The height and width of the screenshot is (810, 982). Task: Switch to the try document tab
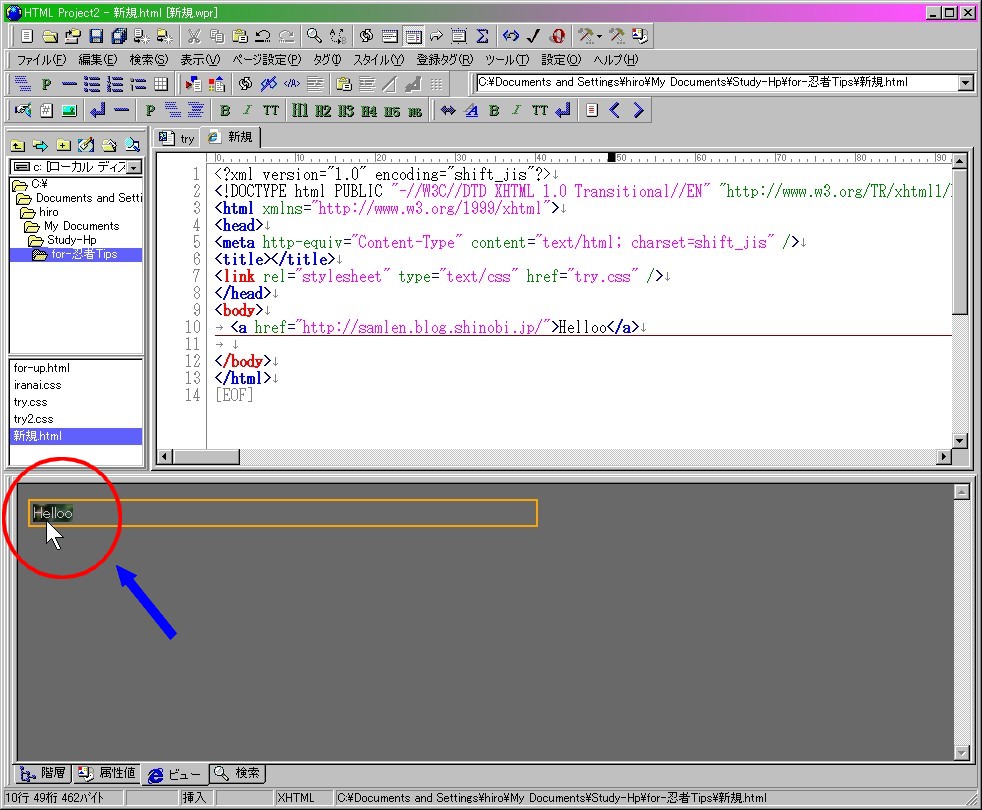click(178, 138)
